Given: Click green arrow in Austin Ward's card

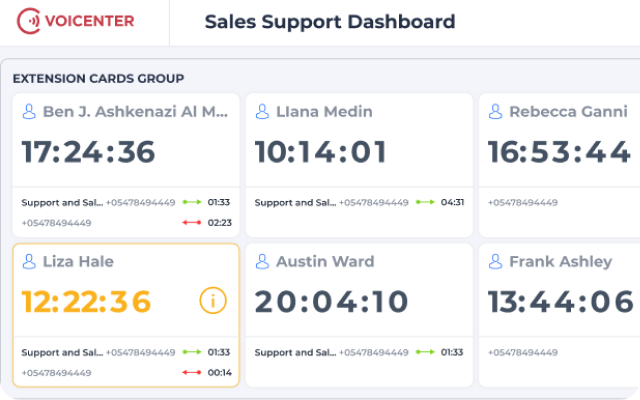Looking at the screenshot, I should [x=425, y=352].
